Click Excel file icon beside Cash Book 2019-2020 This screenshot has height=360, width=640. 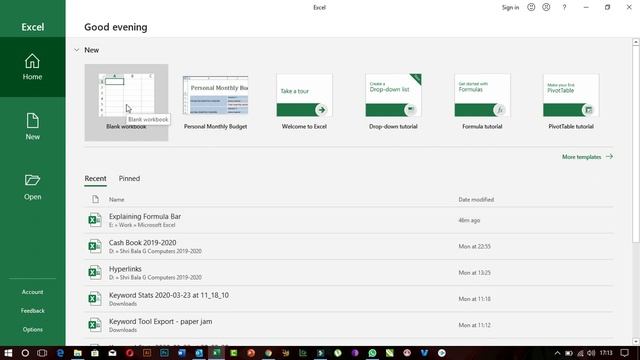95,246
